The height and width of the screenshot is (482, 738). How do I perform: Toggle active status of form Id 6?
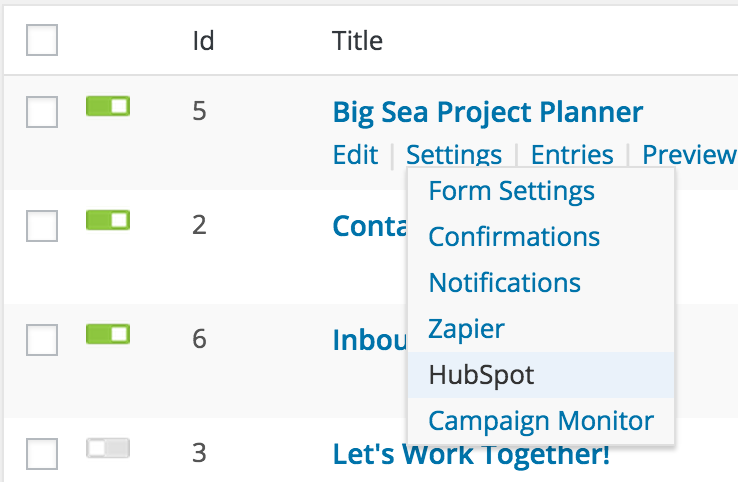pos(108,333)
